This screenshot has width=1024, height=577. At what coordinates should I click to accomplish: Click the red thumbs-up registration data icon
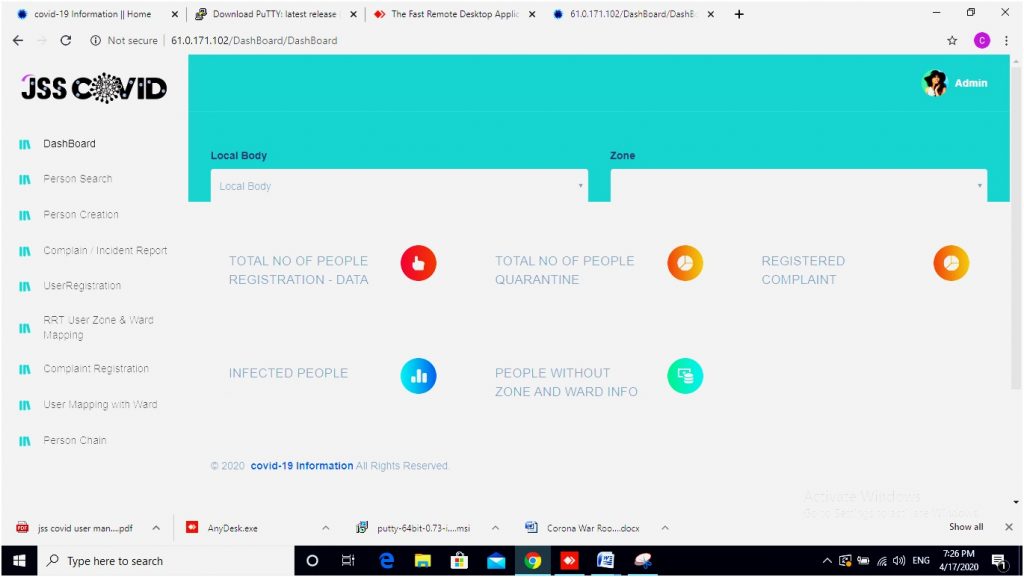[418, 263]
